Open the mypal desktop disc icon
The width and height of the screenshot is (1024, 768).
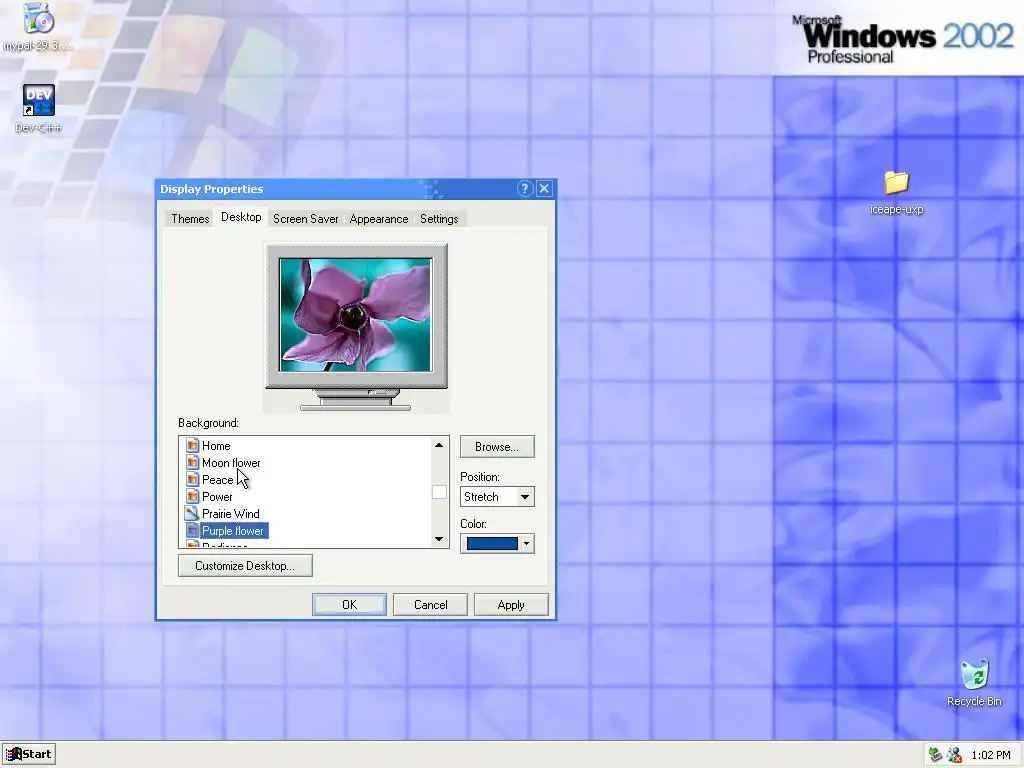[38, 18]
